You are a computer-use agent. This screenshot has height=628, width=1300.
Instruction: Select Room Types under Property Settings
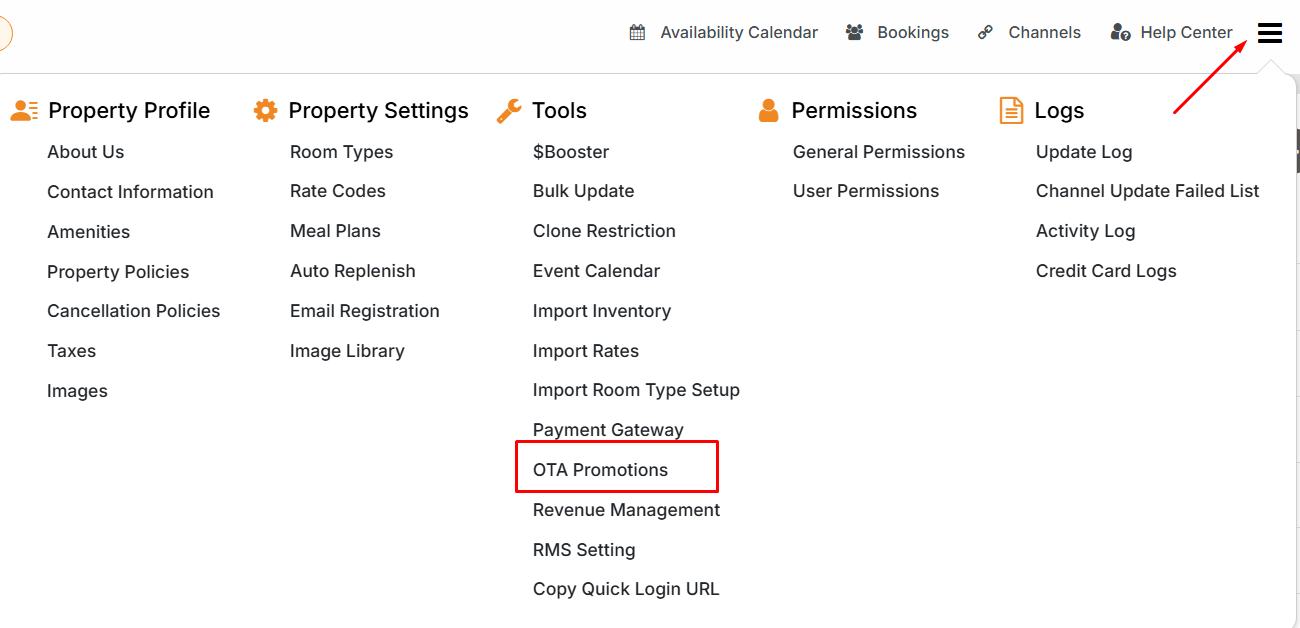click(341, 152)
